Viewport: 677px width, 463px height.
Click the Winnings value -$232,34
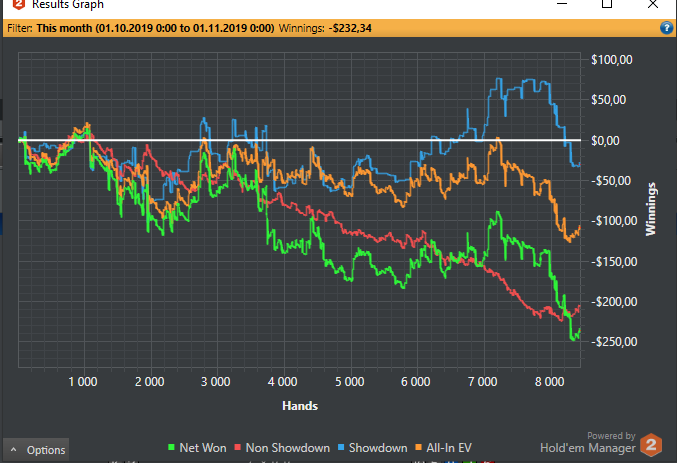(350, 28)
